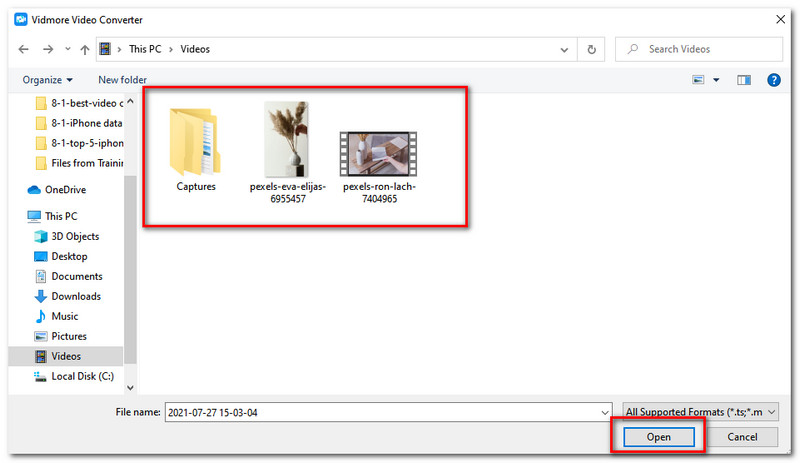This screenshot has height=463, width=800.
Task: Open Downloads in the sidebar
Action: click(x=67, y=297)
